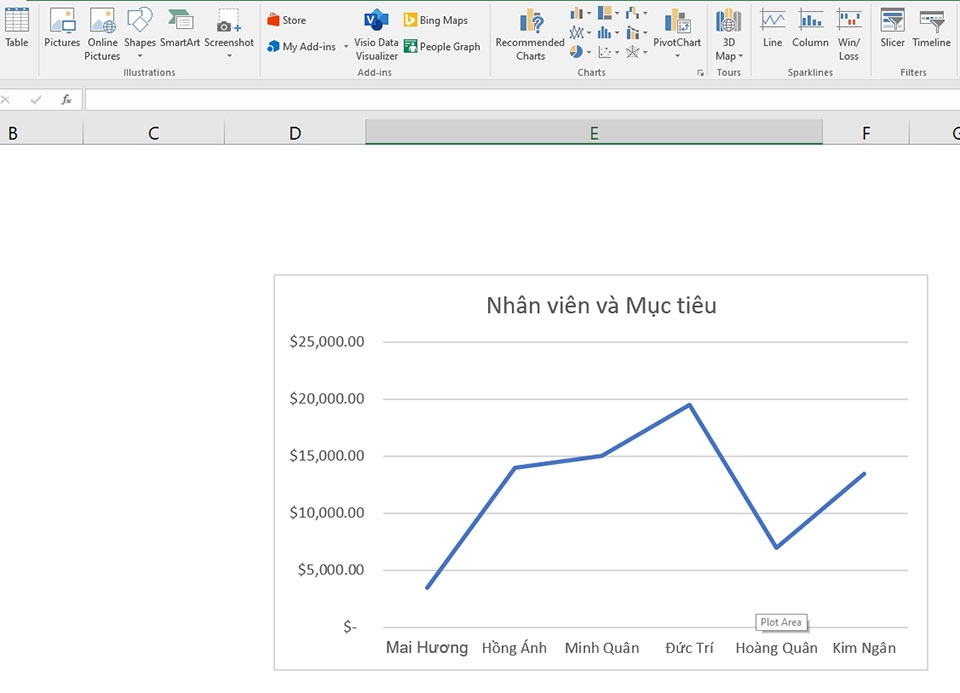Insert a pie or doughnut chart
This screenshot has width=960, height=693.
pyautogui.click(x=580, y=52)
